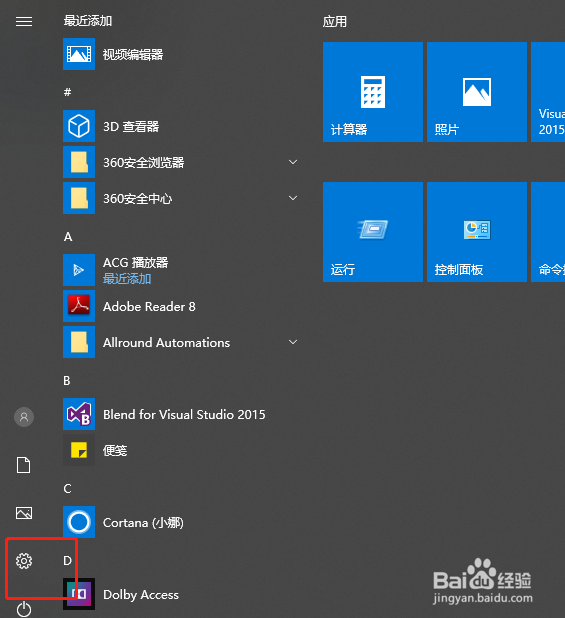Click the 360安全浏览器 label
565x618 pixels.
(144, 162)
